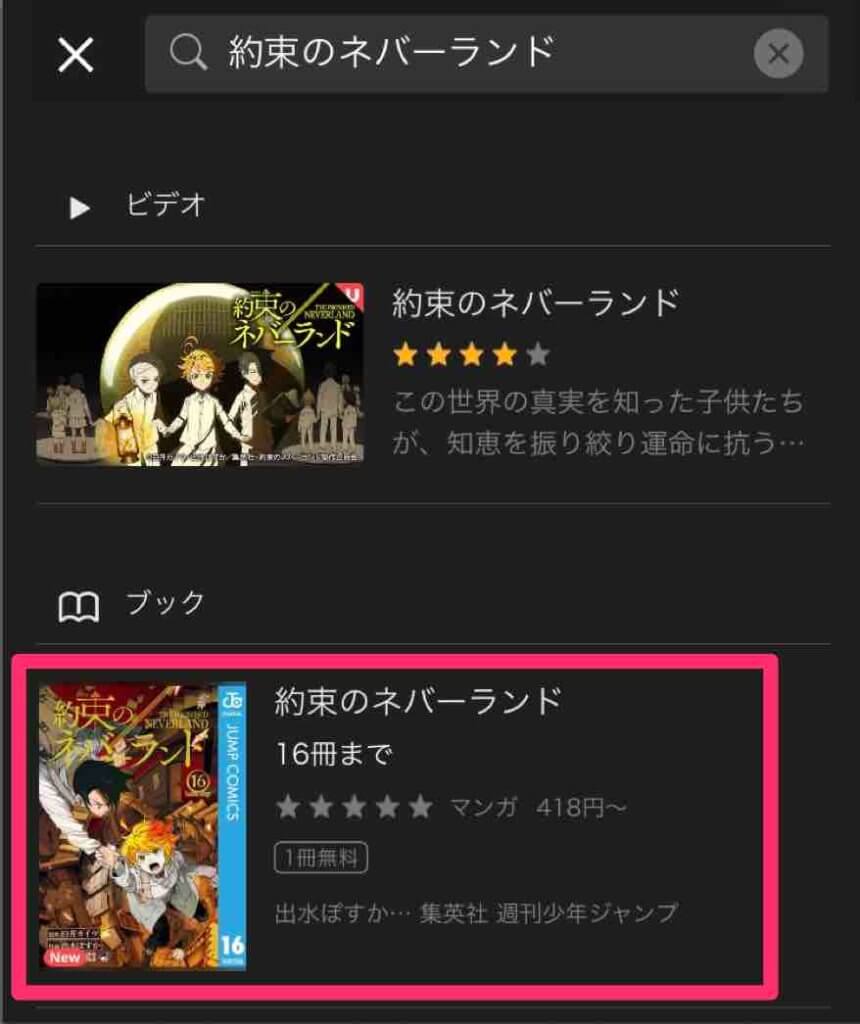Click the video play triangle icon
The width and height of the screenshot is (860, 1024).
tap(80, 208)
